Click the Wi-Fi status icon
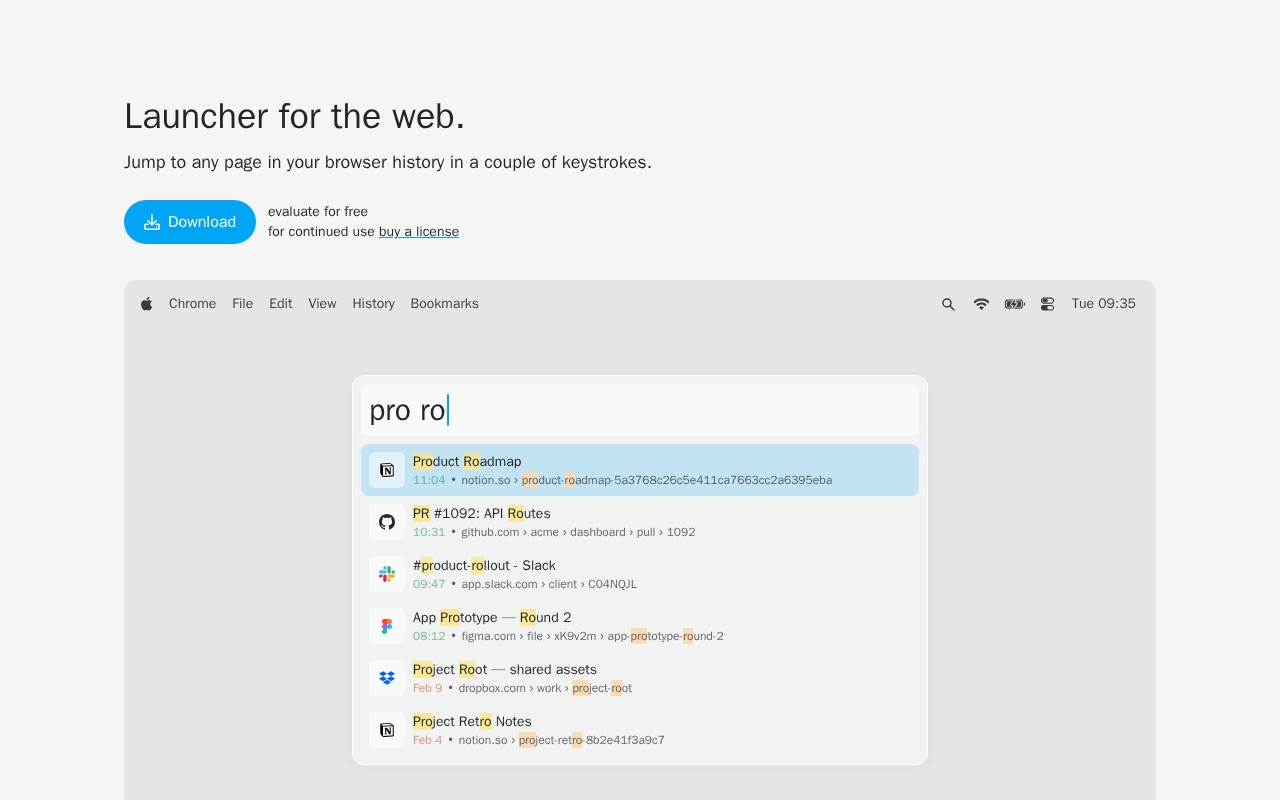1280x800 pixels. pos(981,304)
